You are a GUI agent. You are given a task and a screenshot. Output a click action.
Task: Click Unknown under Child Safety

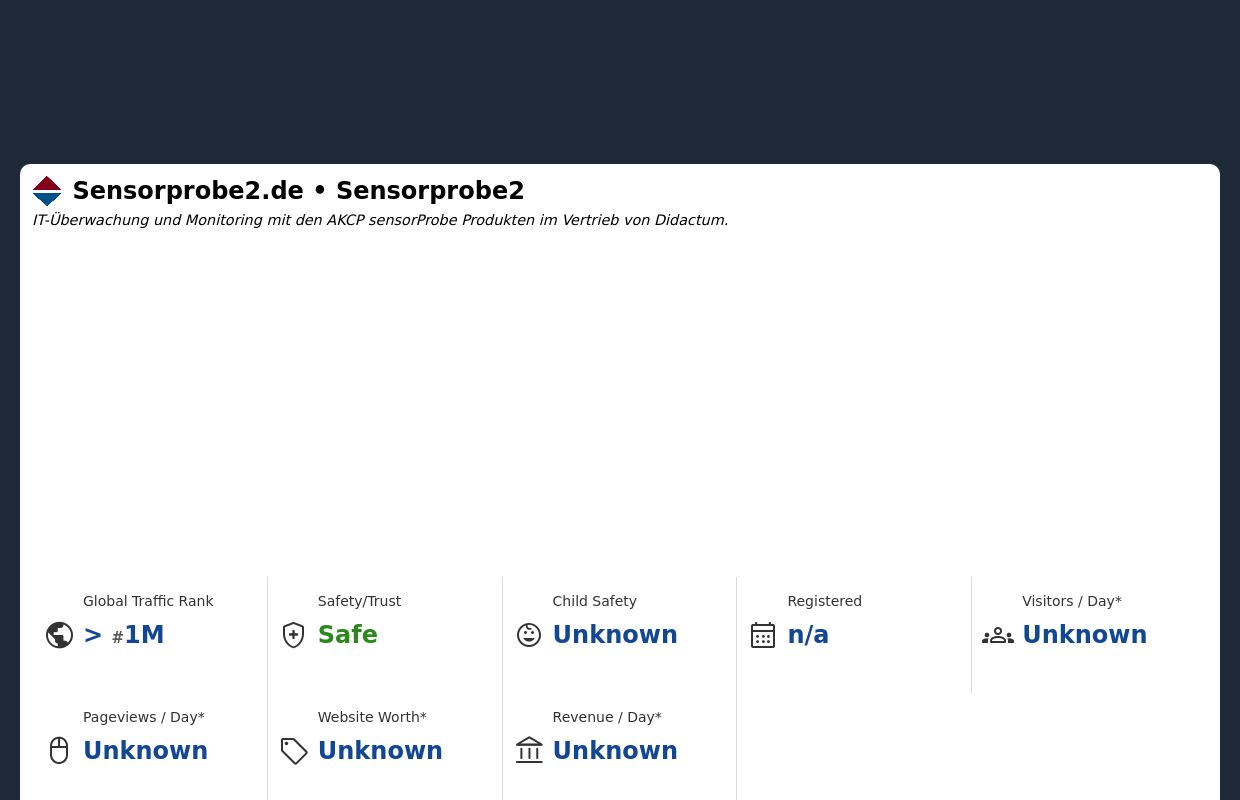[615, 635]
